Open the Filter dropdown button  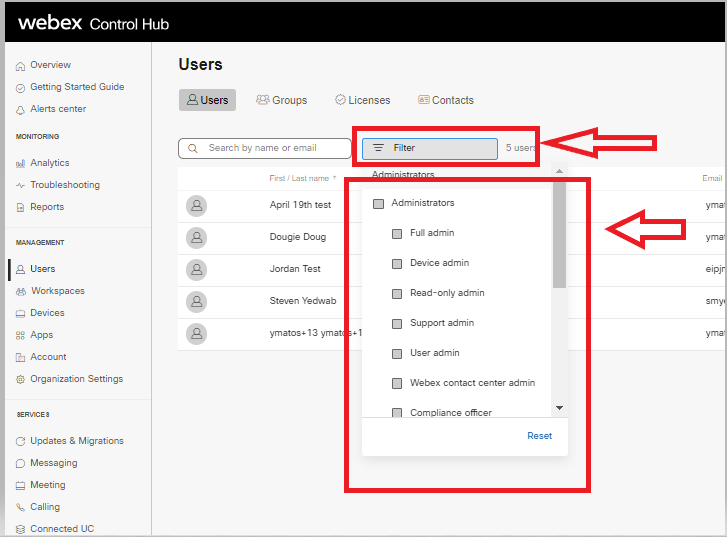click(x=429, y=148)
